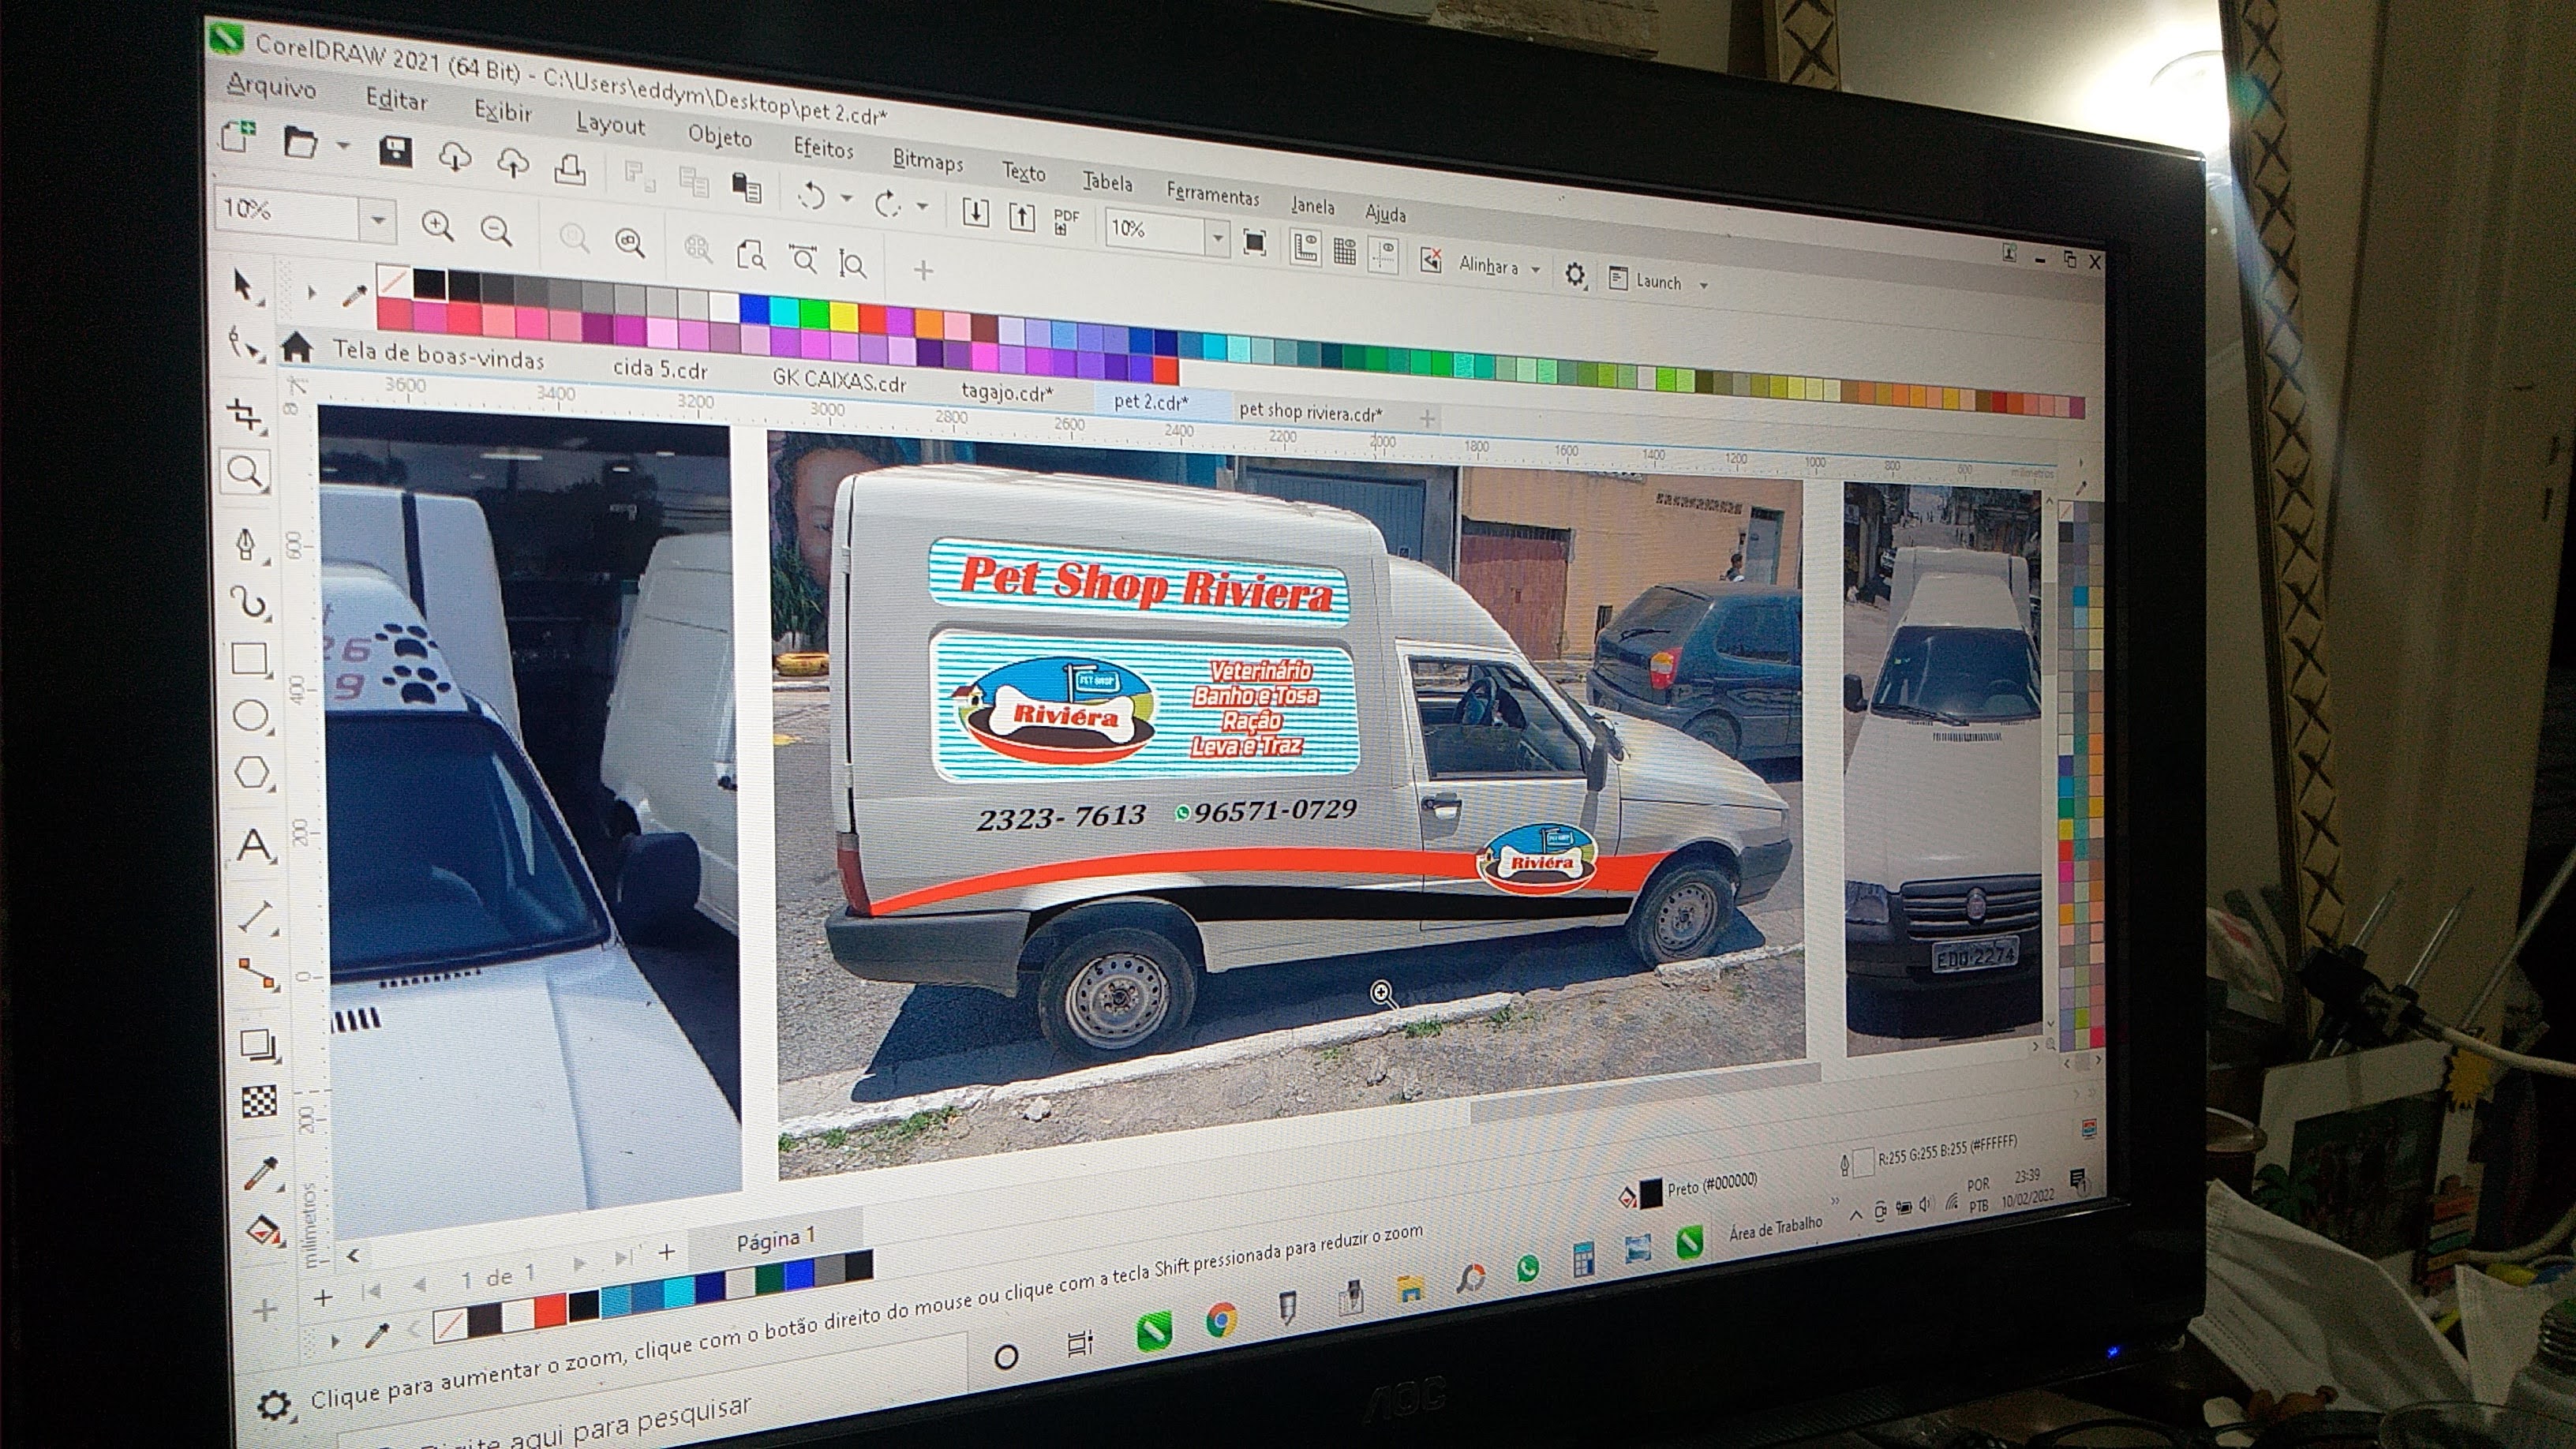Select the Polygon tool

click(x=251, y=773)
